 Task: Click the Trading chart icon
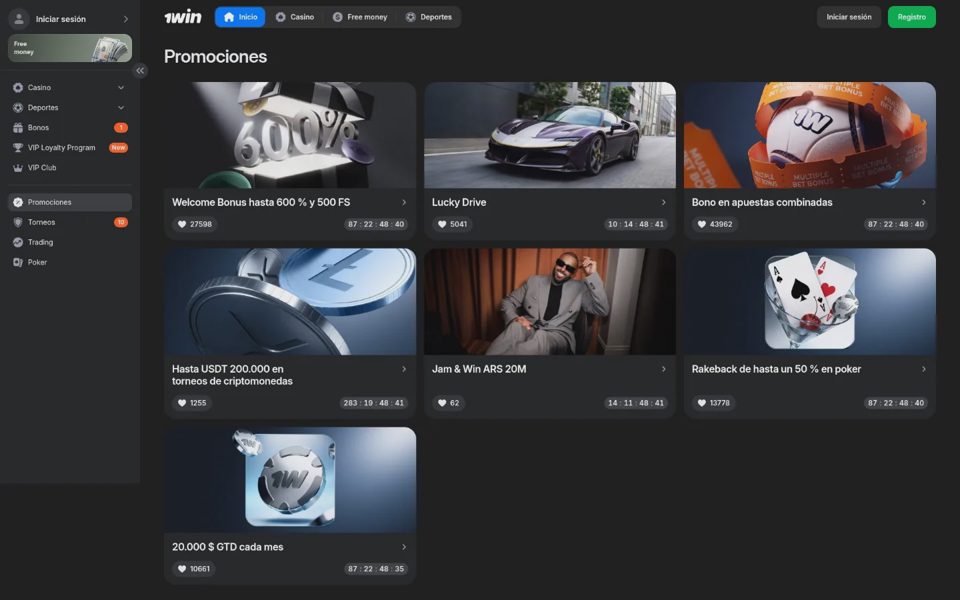[18, 242]
